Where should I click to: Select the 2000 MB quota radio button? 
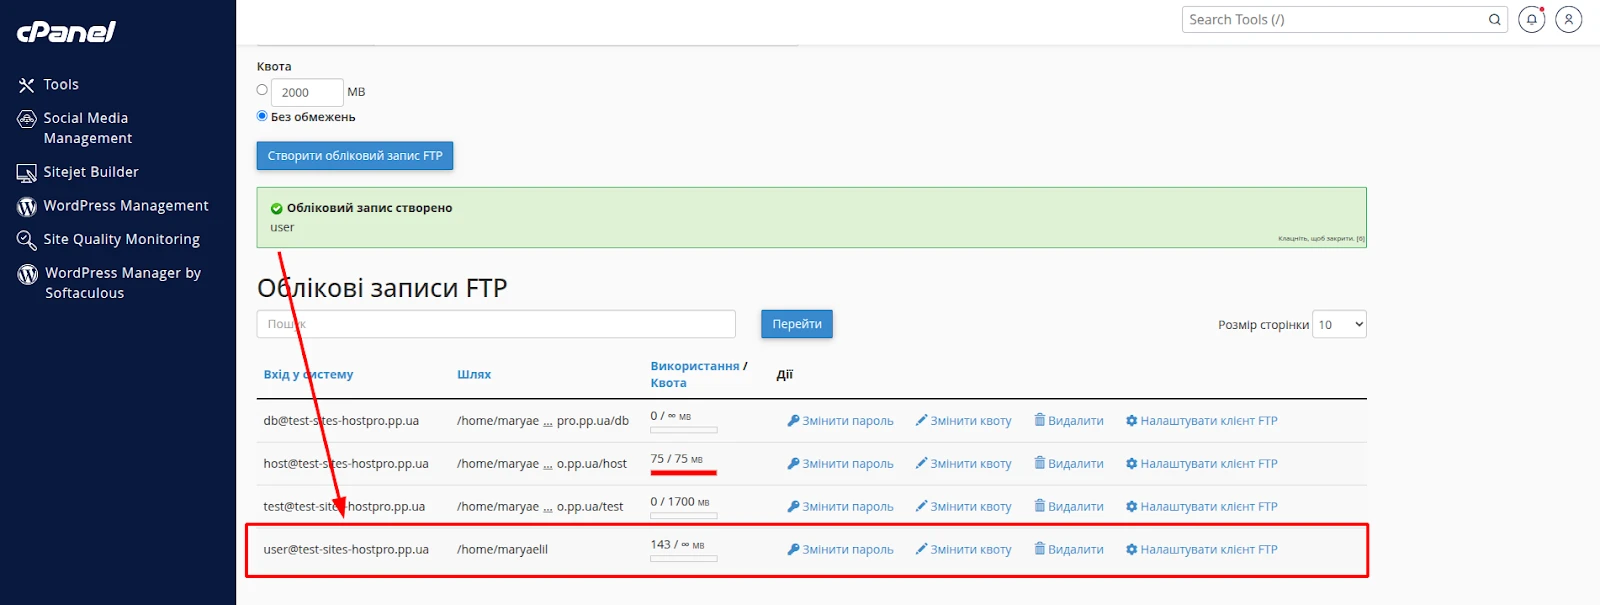click(262, 90)
